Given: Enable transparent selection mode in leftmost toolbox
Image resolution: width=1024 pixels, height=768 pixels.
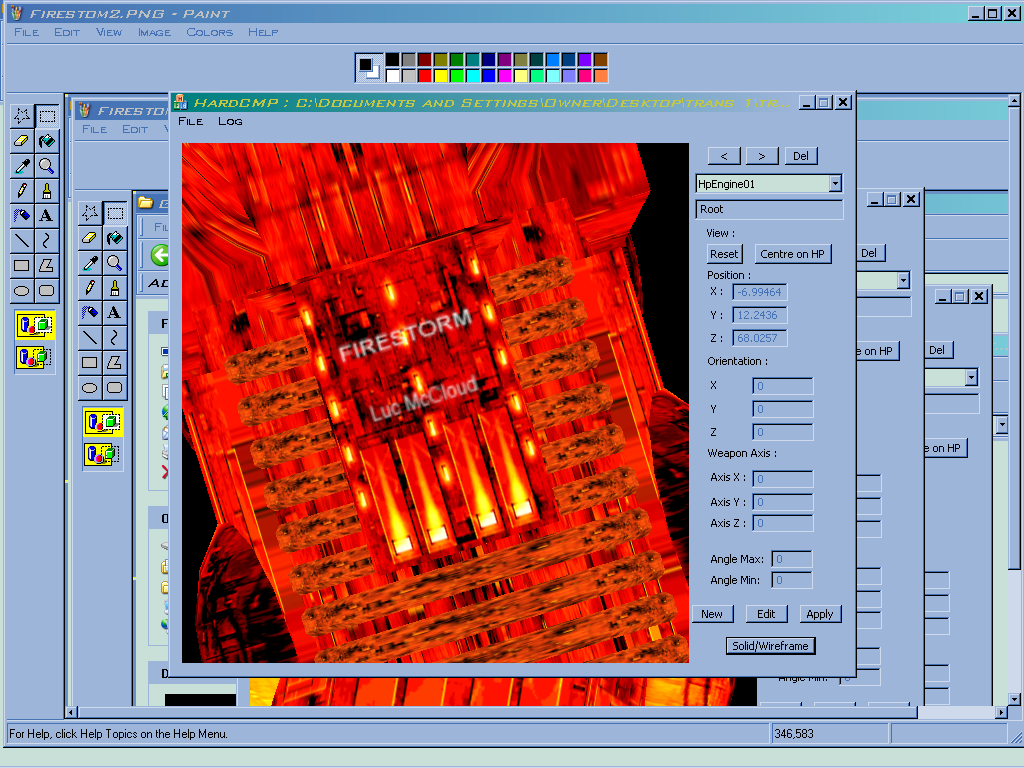Looking at the screenshot, I should pos(35,357).
